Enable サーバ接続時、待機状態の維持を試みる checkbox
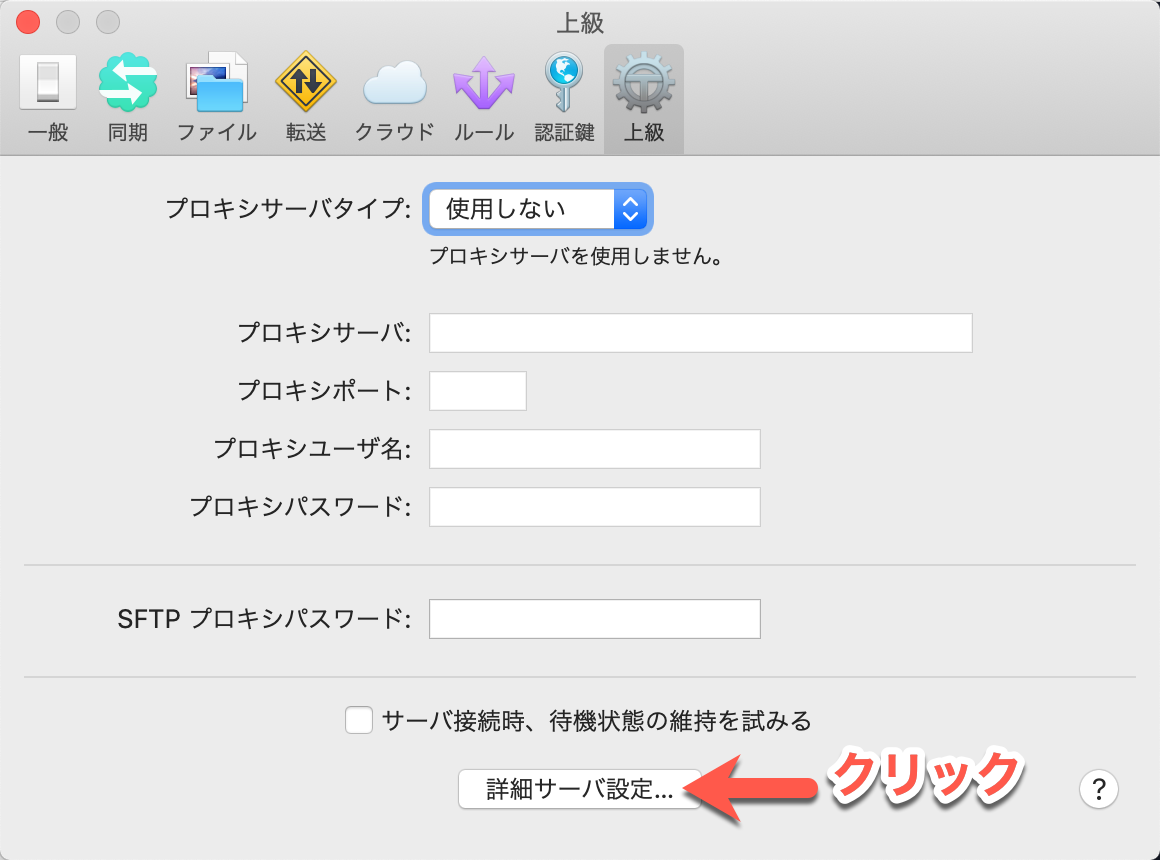Image resolution: width=1160 pixels, height=860 pixels. 359,720
